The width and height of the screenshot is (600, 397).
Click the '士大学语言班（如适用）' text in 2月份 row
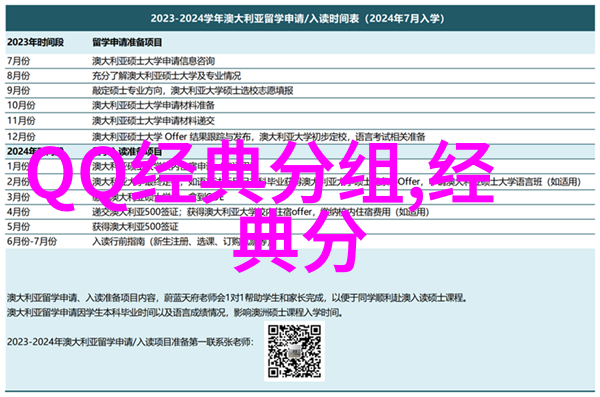click(538, 181)
